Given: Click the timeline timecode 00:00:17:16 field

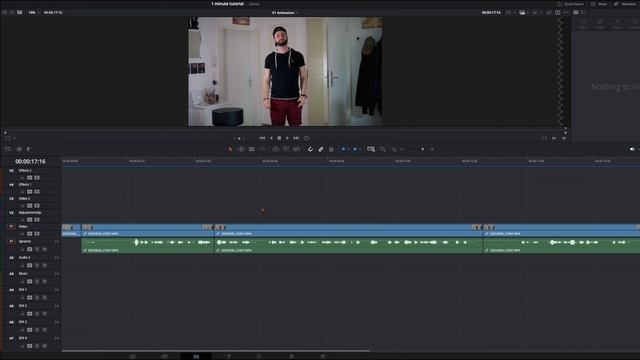Looking at the screenshot, I should [x=30, y=162].
